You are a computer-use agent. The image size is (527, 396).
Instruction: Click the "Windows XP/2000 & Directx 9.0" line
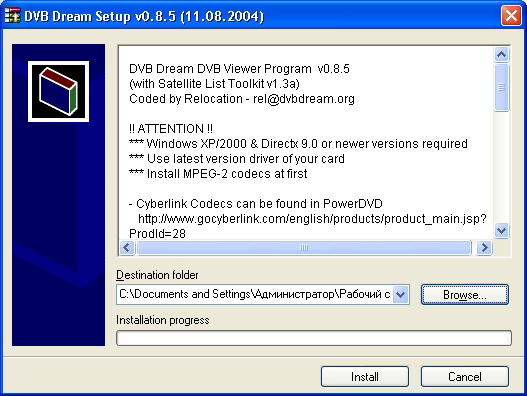298,144
